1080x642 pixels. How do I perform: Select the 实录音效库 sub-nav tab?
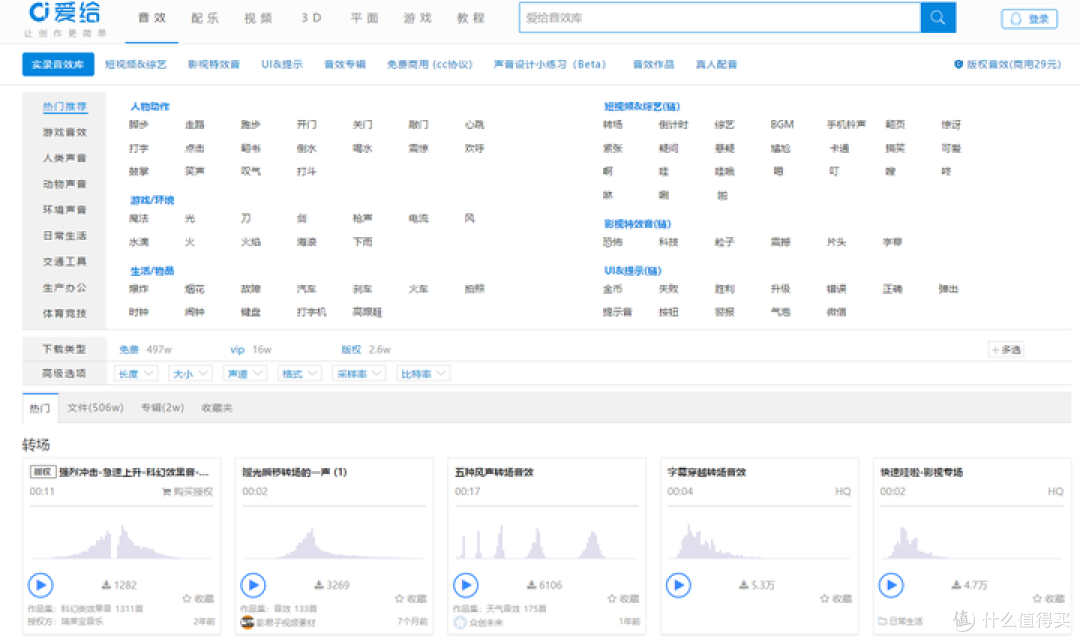(x=58, y=64)
